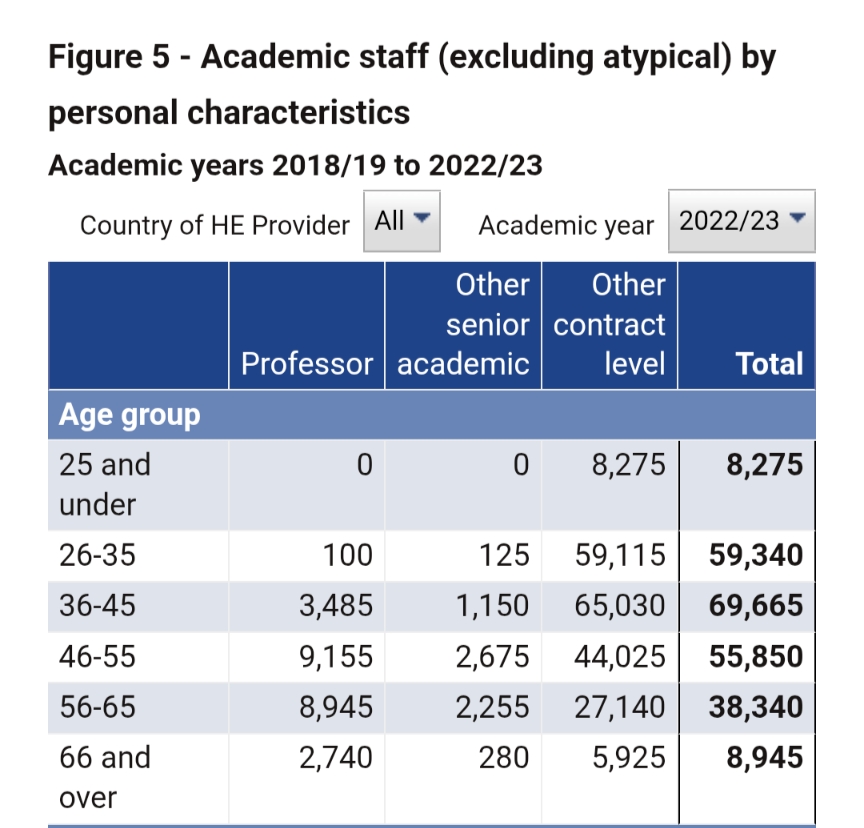Click the Other senior academic column header

(x=463, y=325)
